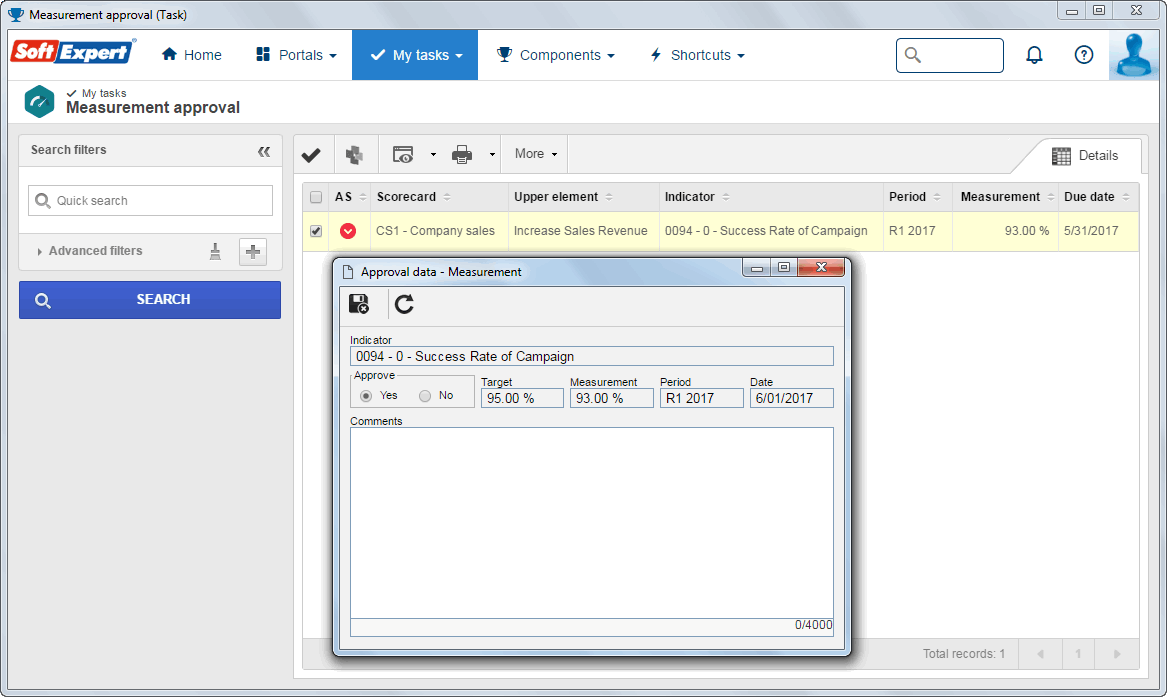Open the notifications bell

(1034, 55)
